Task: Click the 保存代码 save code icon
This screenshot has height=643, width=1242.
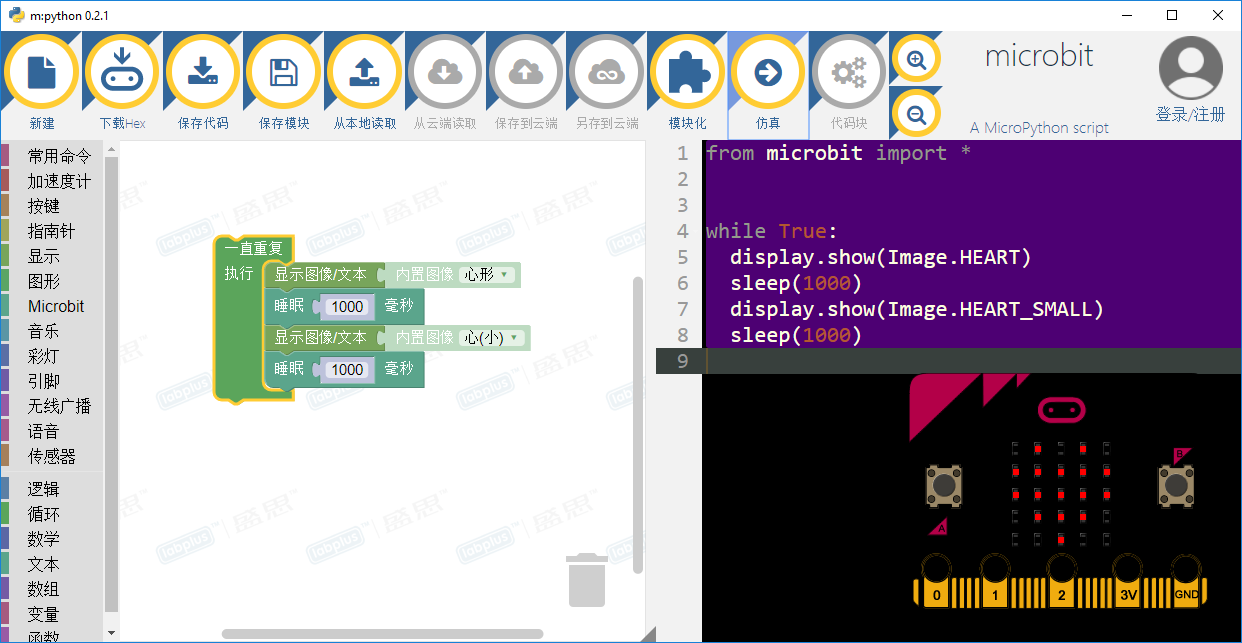Action: point(203,72)
